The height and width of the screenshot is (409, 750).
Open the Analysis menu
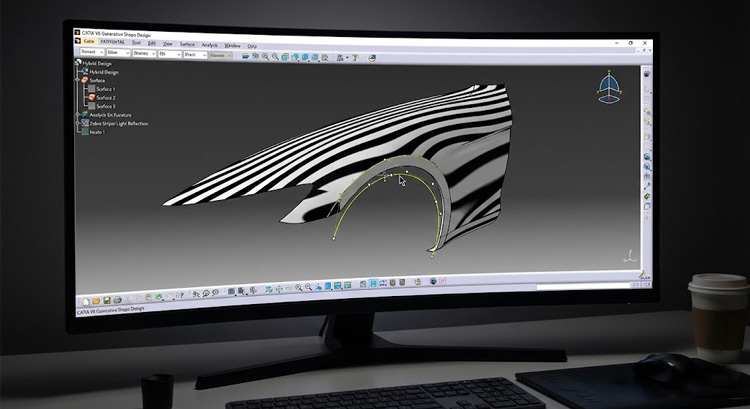click(x=210, y=44)
